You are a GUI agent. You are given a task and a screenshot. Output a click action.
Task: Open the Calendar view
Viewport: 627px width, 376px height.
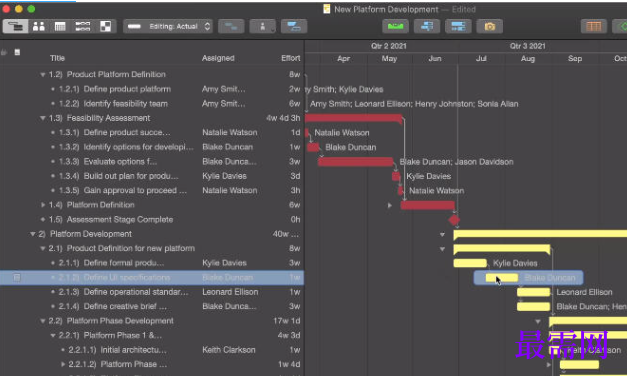click(60, 26)
